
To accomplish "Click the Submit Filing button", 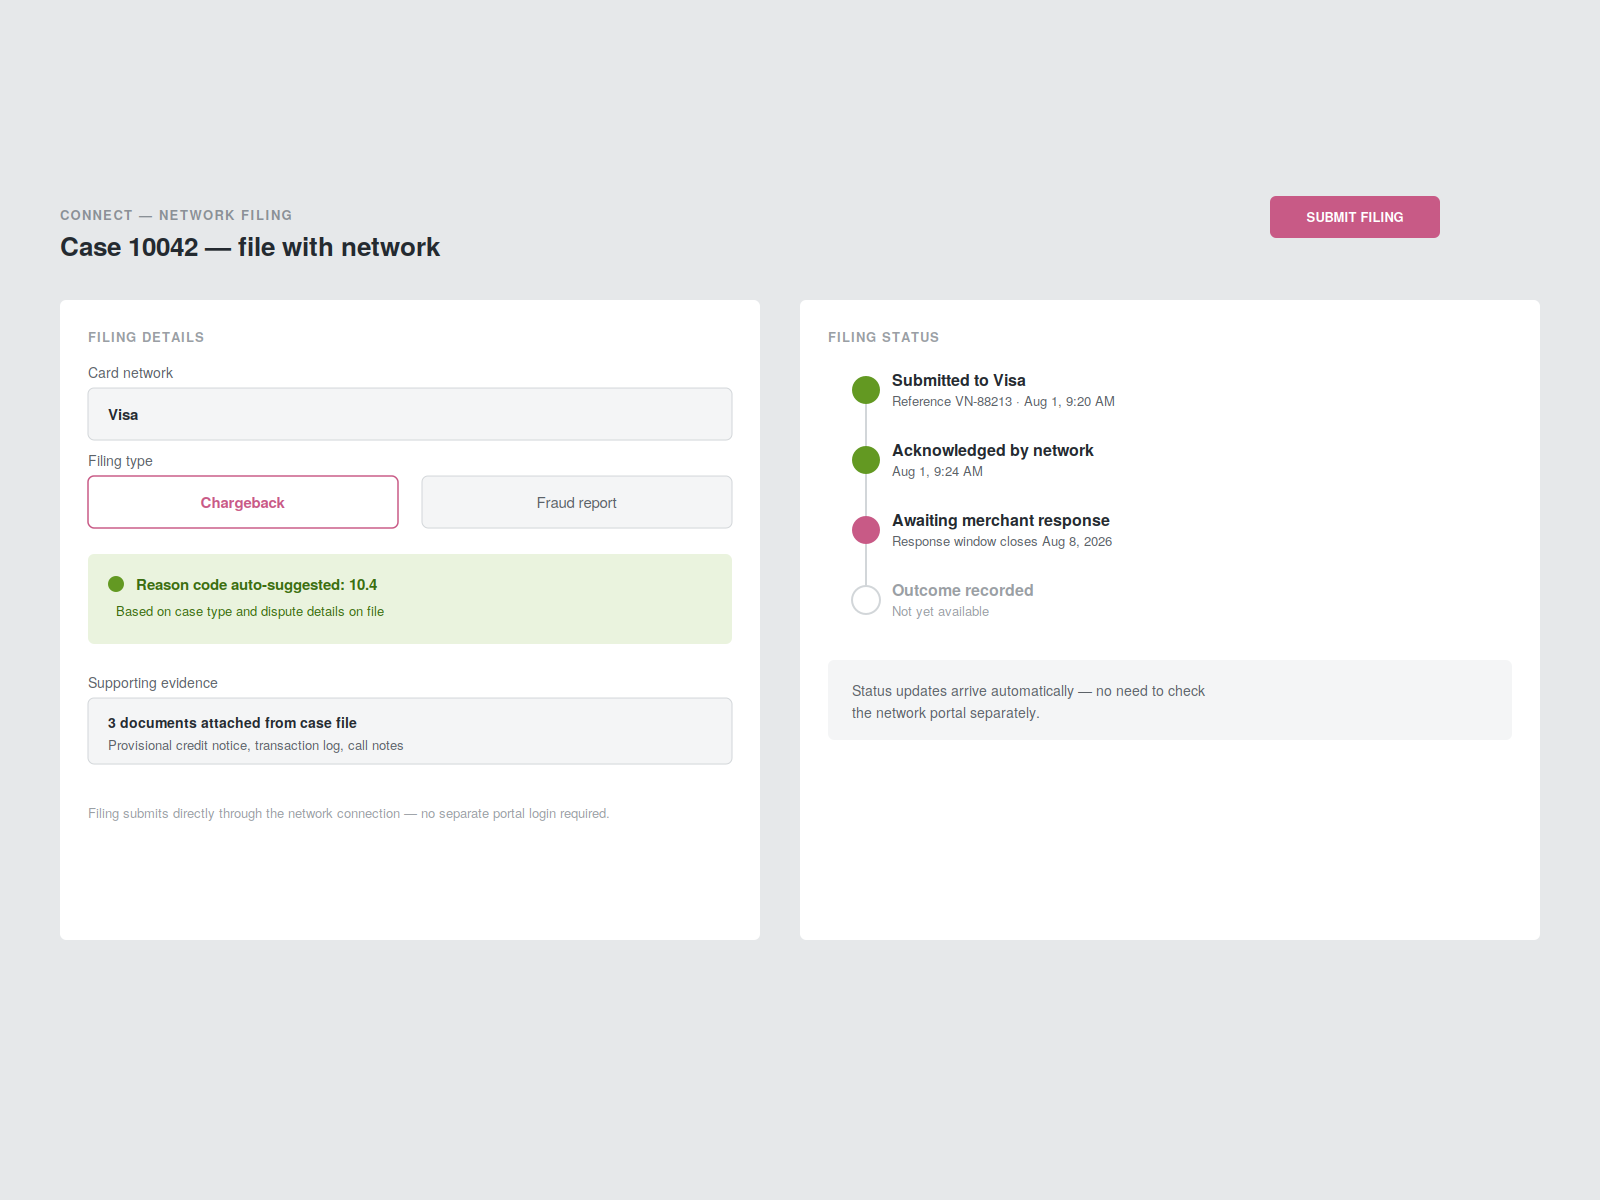I will [x=1354, y=217].
